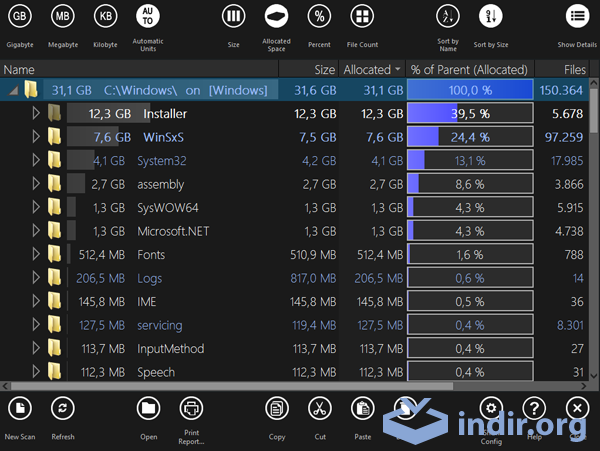The image size is (600, 451).
Task: Expand the Fonts folder
Action: coord(36,254)
